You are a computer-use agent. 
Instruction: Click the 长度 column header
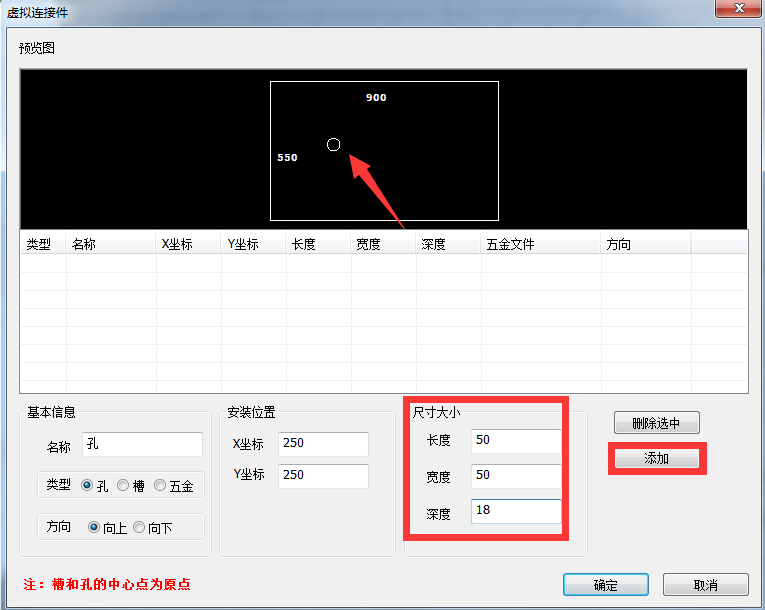[318, 244]
